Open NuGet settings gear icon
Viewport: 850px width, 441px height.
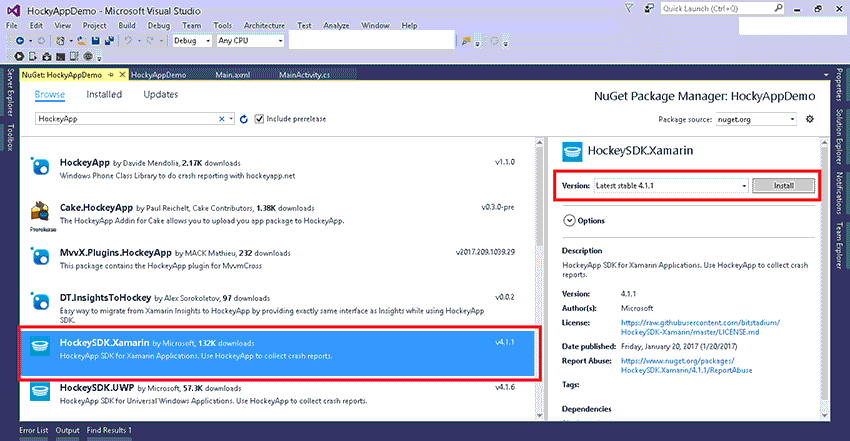click(x=810, y=119)
